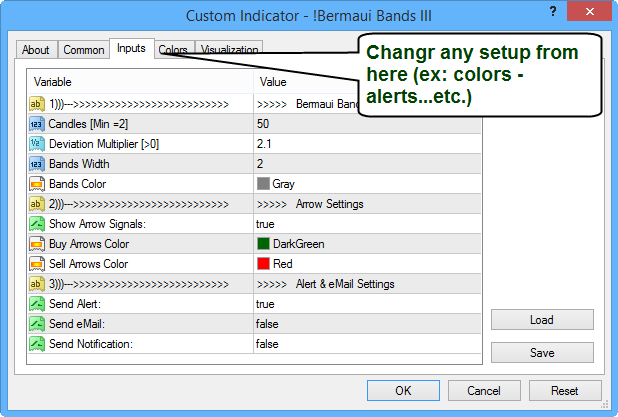618x417 pixels.
Task: Click the Candles value field showing 50
Action: click(263, 124)
